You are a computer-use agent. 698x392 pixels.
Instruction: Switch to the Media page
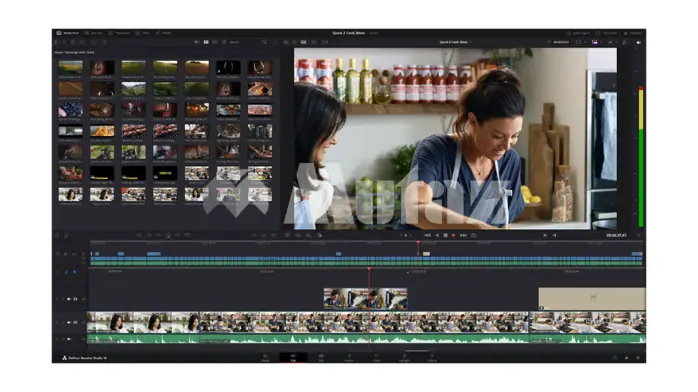click(265, 357)
